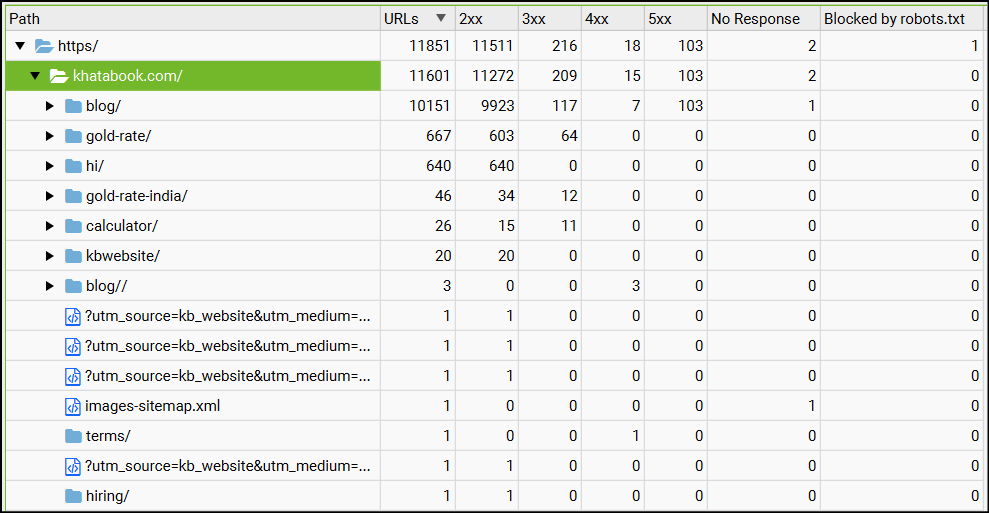Expand the hi/ folder arrow
This screenshot has height=513, width=989.
pos(50,166)
